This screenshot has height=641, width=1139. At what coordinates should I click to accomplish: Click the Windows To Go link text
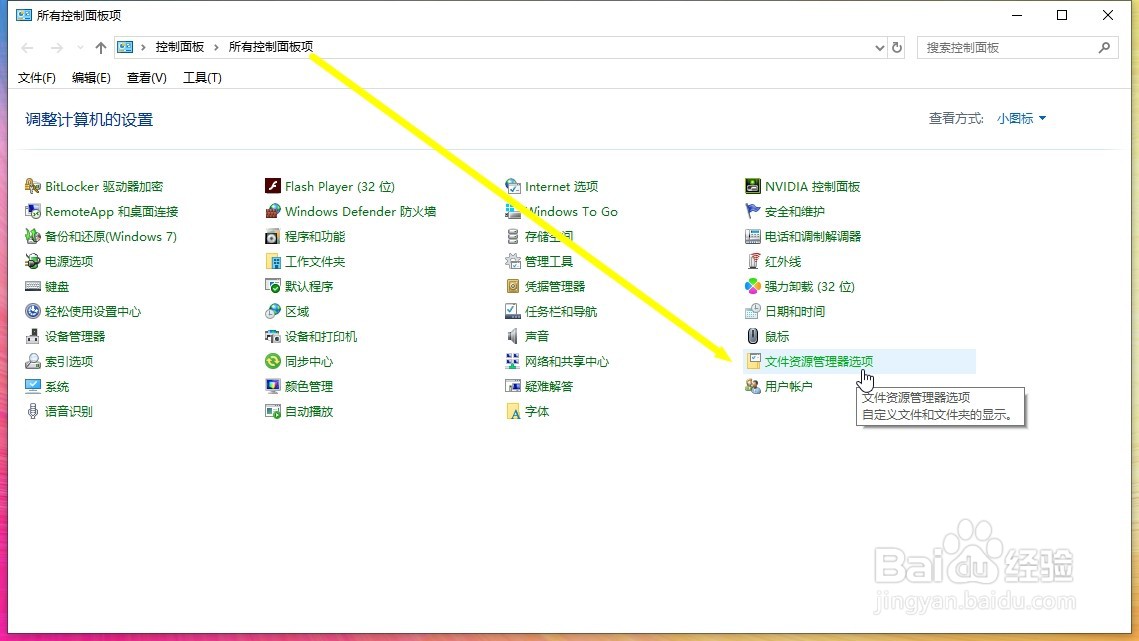(572, 211)
